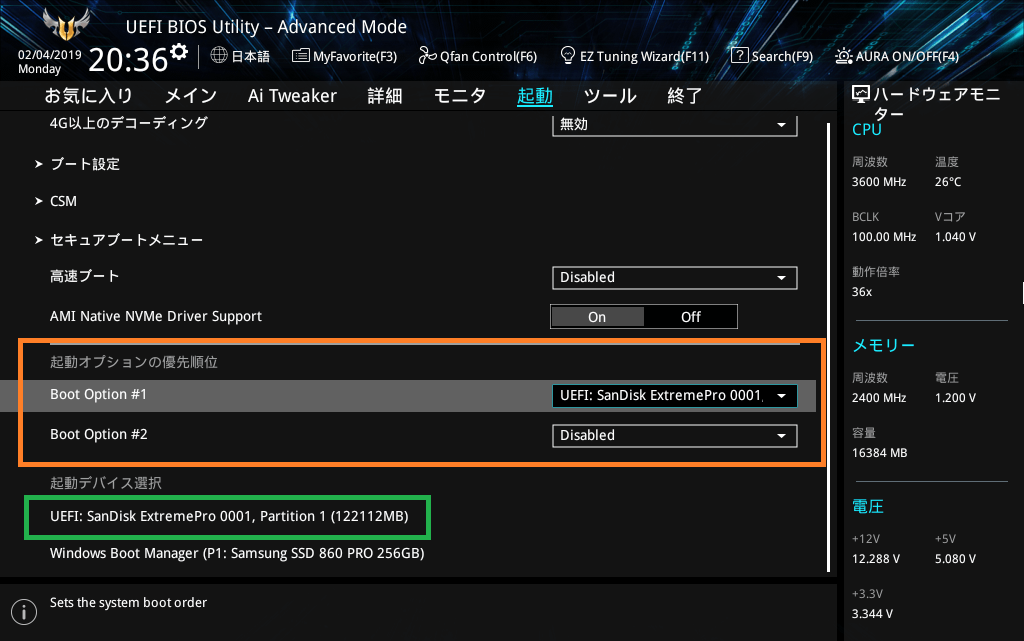
Task: Click the +3.3V reading 3.344 V
Action: tap(872, 614)
